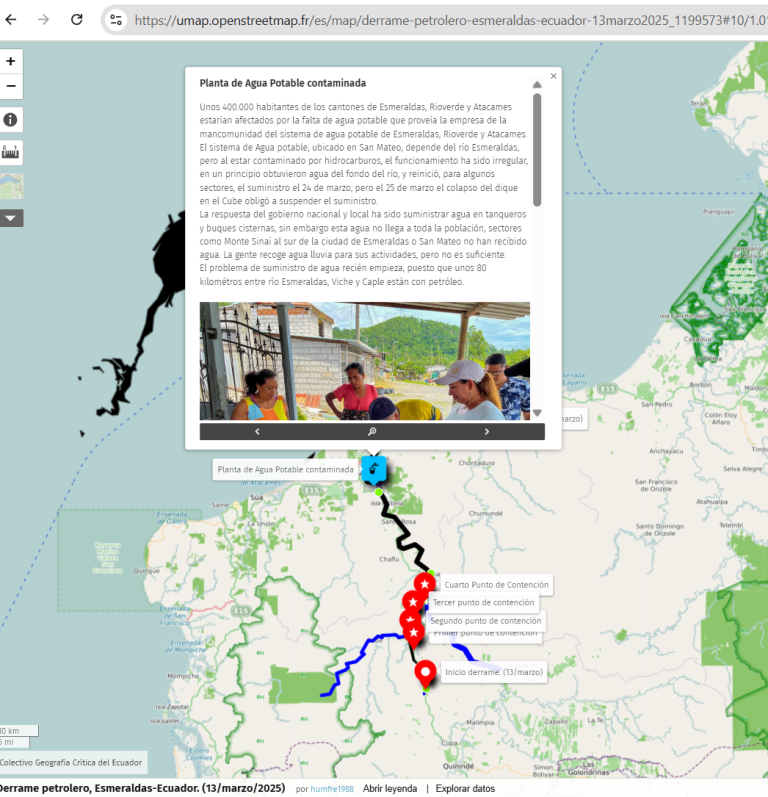Image resolution: width=768 pixels, height=797 pixels.
Task: Reload the page in browser
Action: (77, 19)
